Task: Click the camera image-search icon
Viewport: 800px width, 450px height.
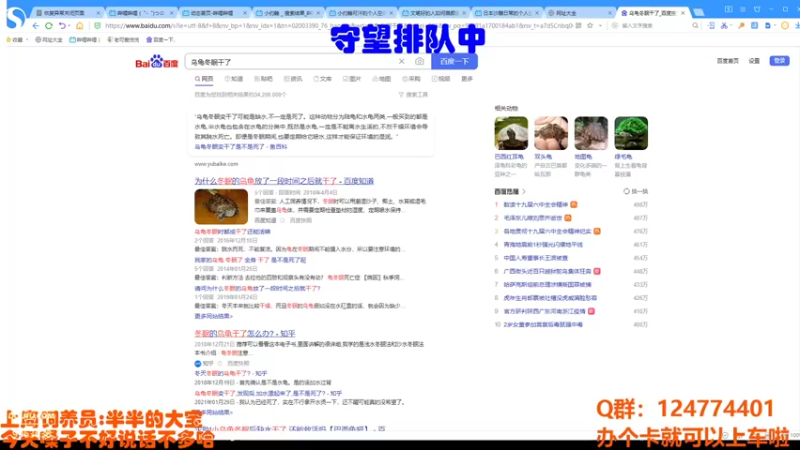Action: click(419, 61)
